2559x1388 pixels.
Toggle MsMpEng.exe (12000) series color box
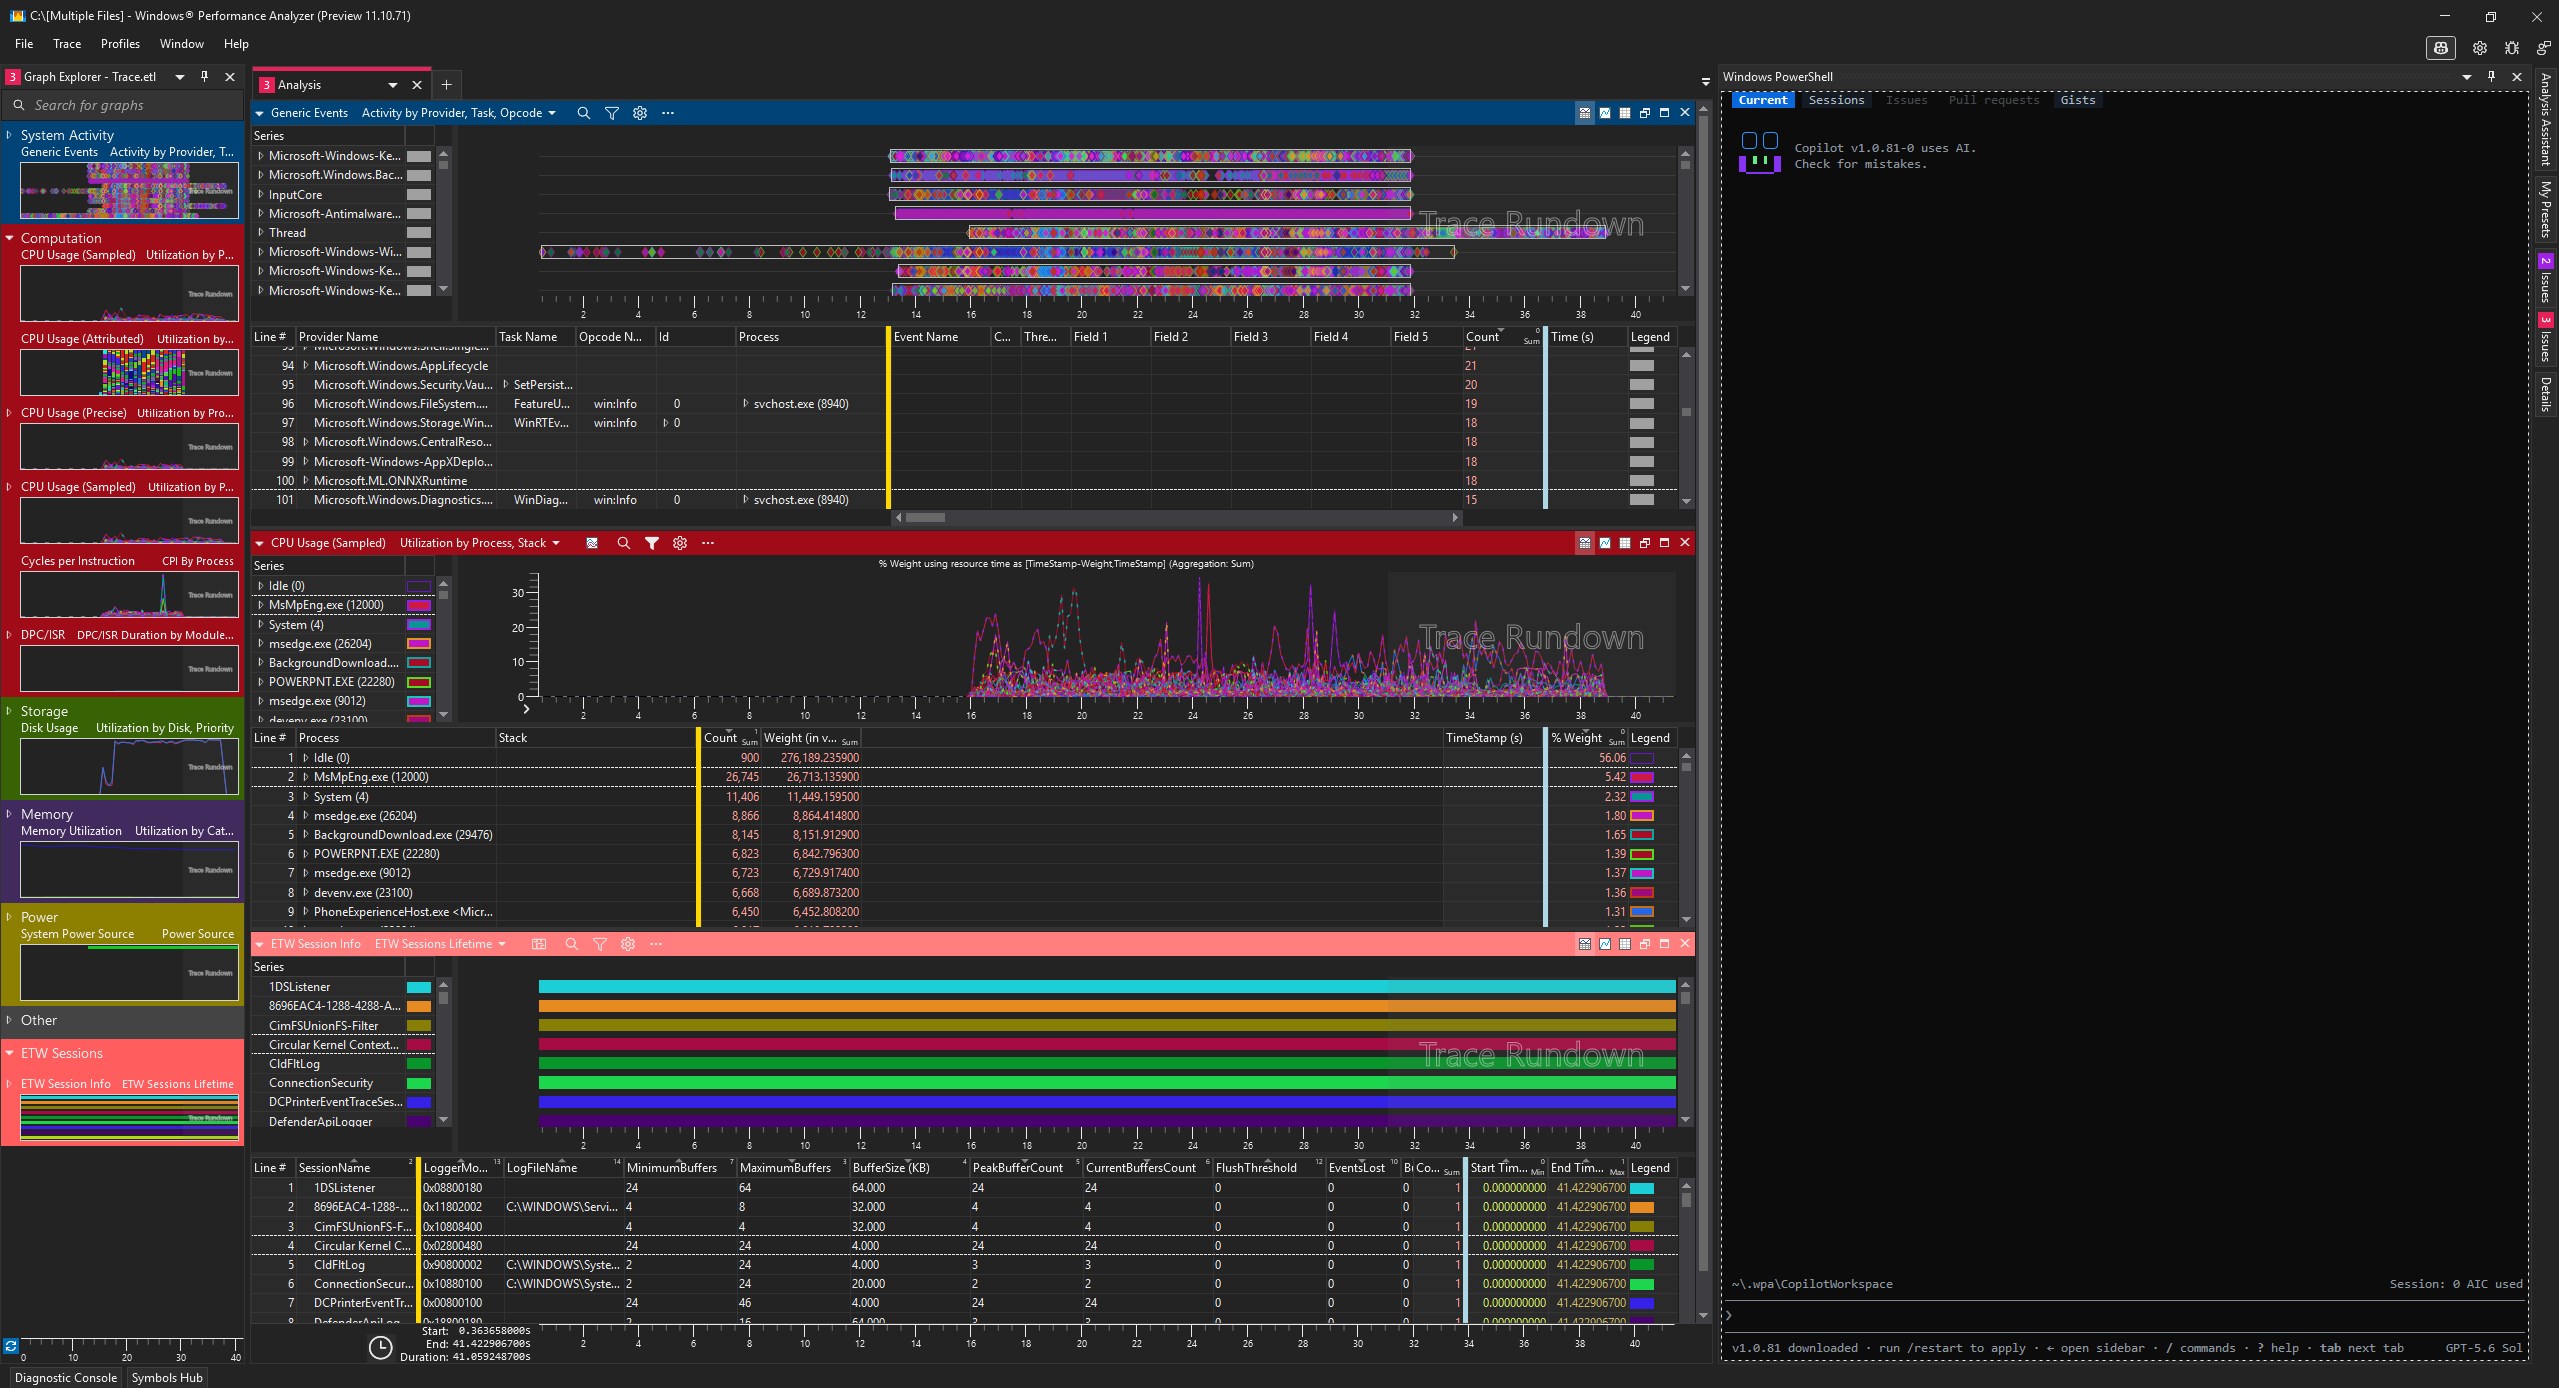(x=419, y=605)
